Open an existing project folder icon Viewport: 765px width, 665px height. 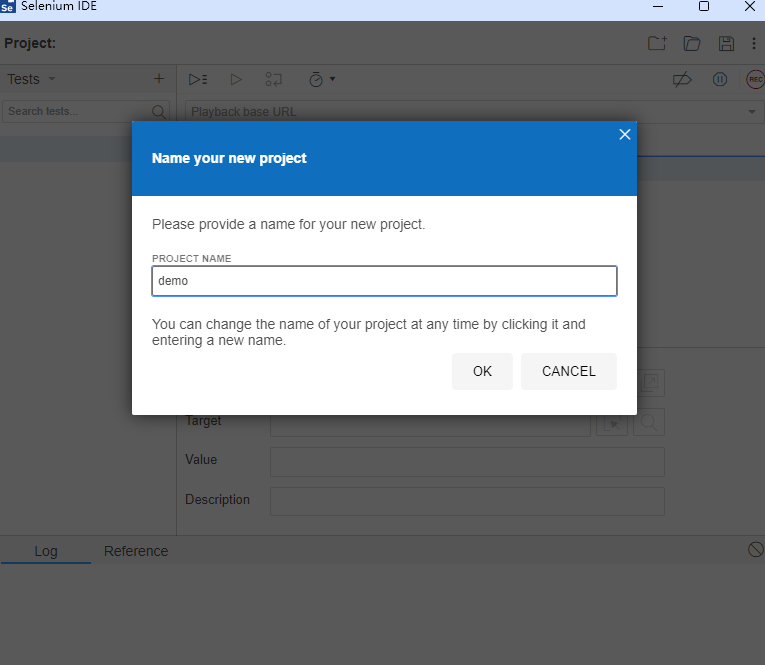click(x=692, y=43)
